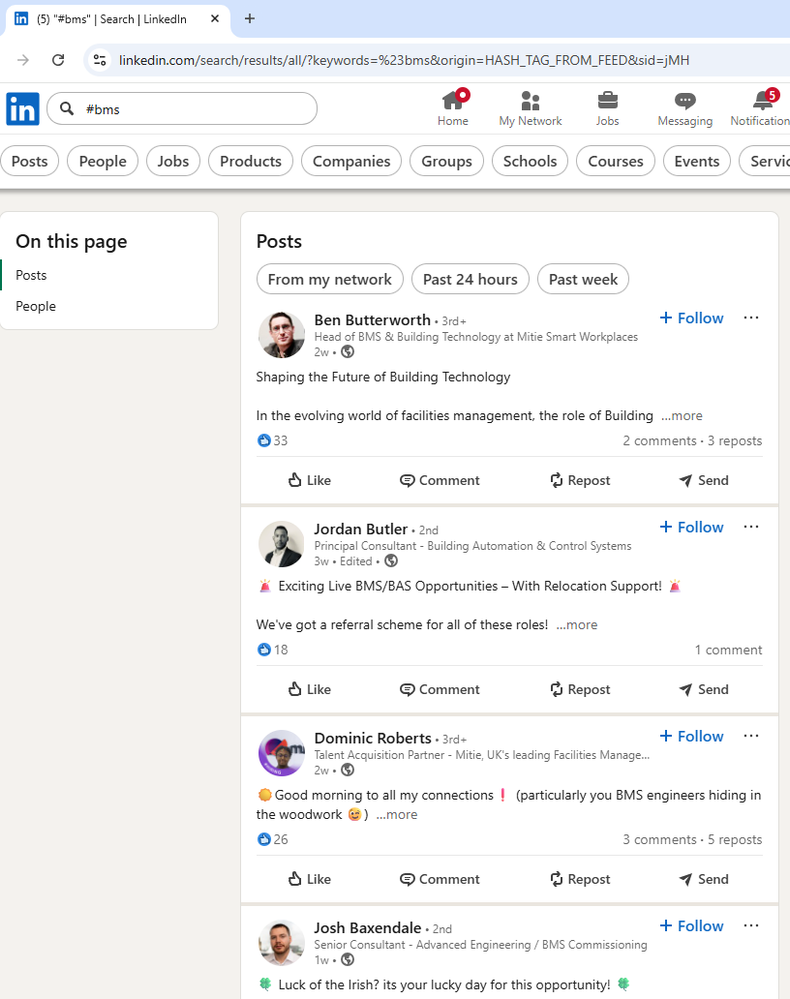
Task: Repost Ben Butterworth's post
Action: [580, 480]
